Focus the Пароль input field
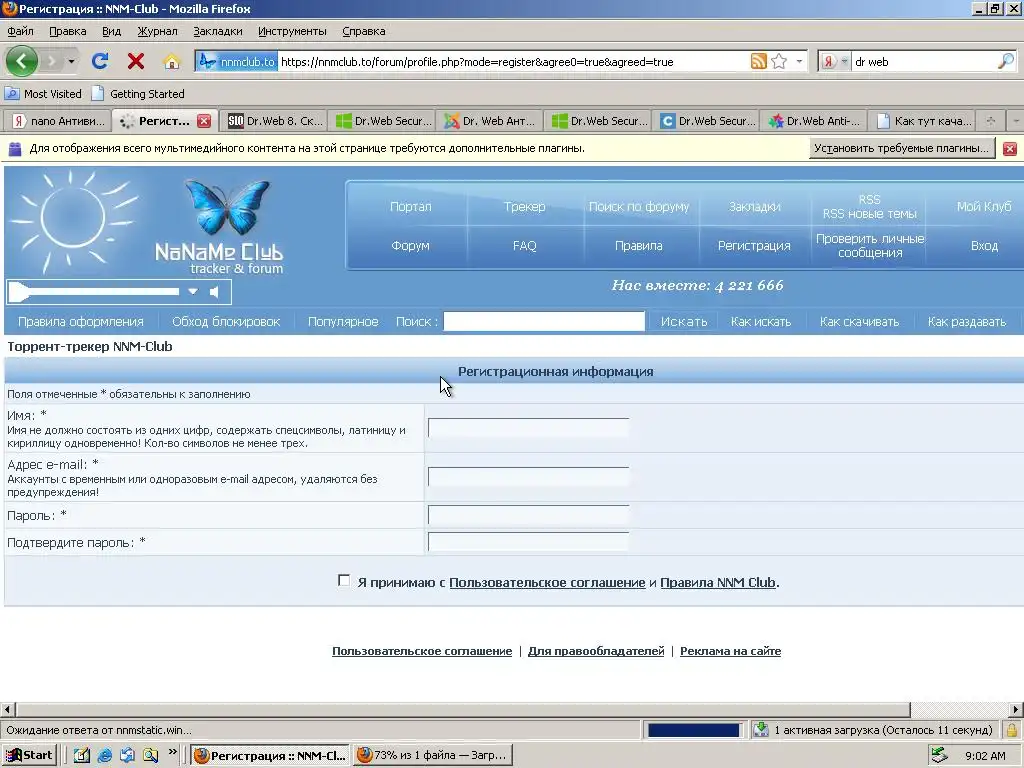Image resolution: width=1024 pixels, height=768 pixels. pos(528,515)
